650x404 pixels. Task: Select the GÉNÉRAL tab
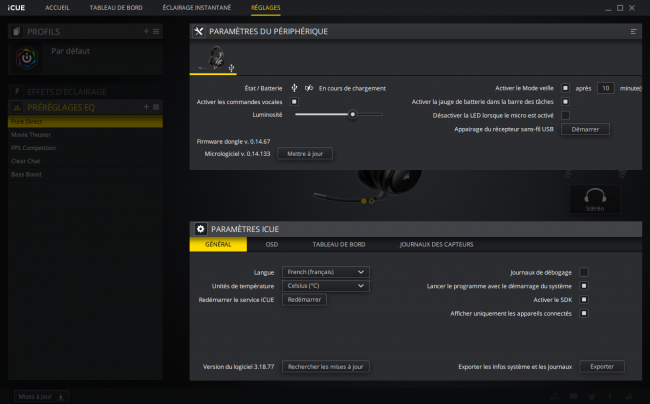(x=218, y=244)
